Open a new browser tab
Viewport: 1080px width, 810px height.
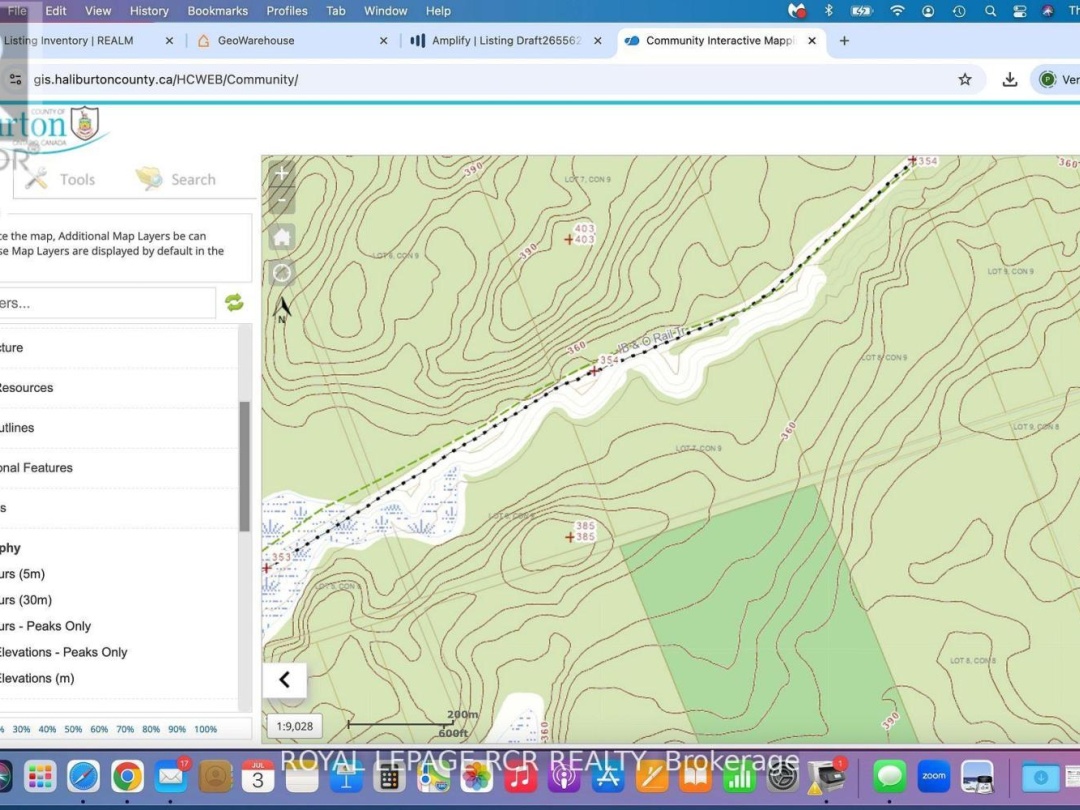844,41
